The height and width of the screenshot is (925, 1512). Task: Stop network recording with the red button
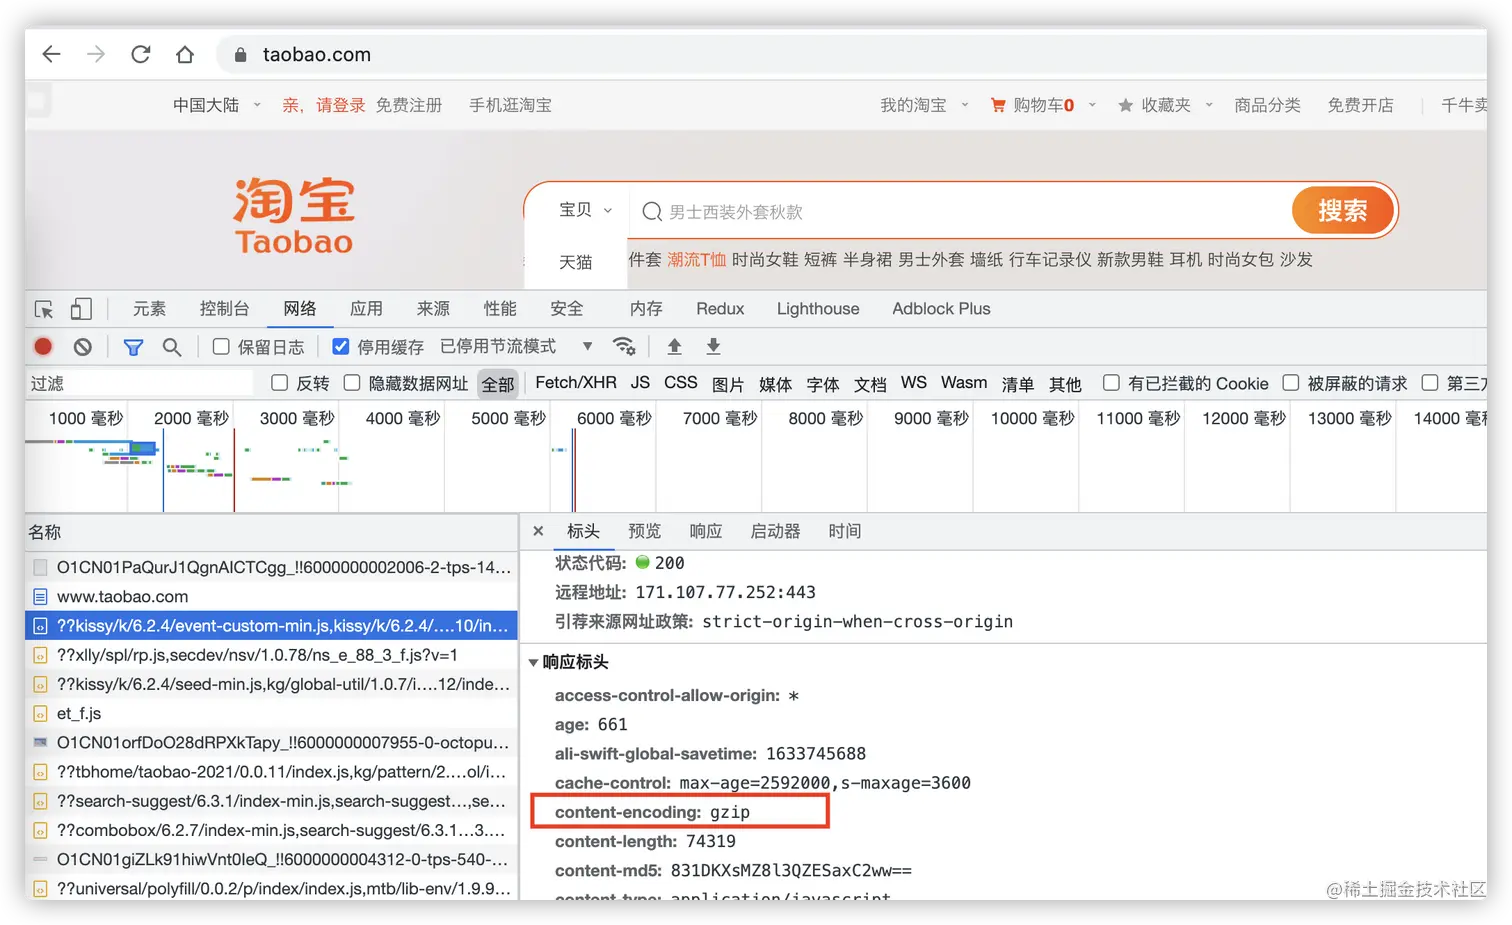pyautogui.click(x=43, y=346)
